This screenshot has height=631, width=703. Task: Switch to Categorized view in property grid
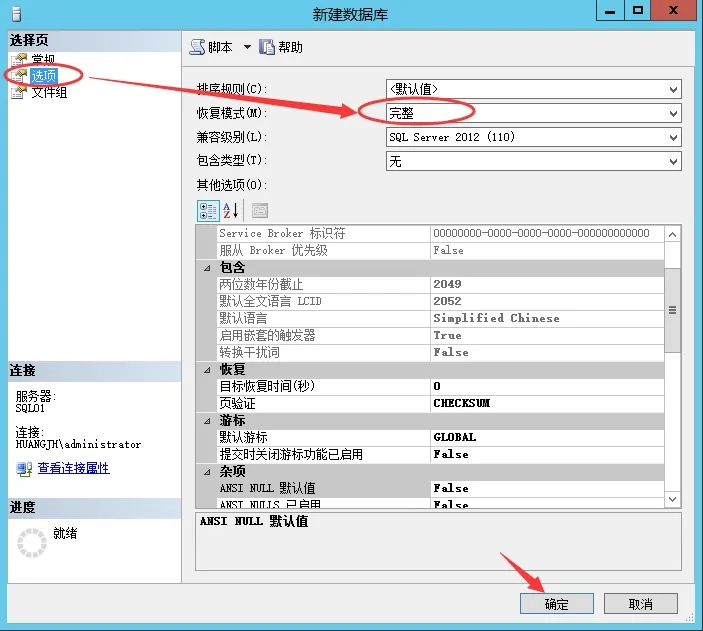coord(208,211)
